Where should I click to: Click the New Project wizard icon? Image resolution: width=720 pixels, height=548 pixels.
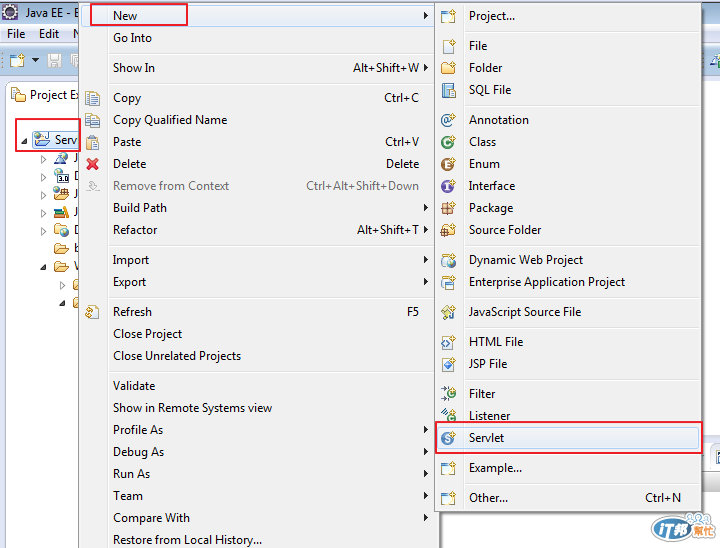tap(448, 17)
